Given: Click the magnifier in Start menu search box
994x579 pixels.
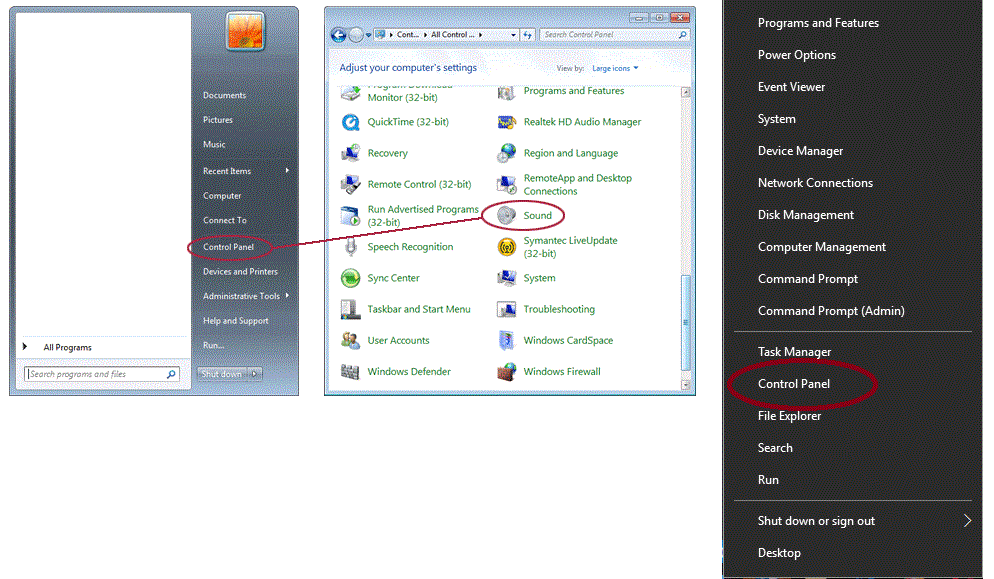Looking at the screenshot, I should coord(171,374).
